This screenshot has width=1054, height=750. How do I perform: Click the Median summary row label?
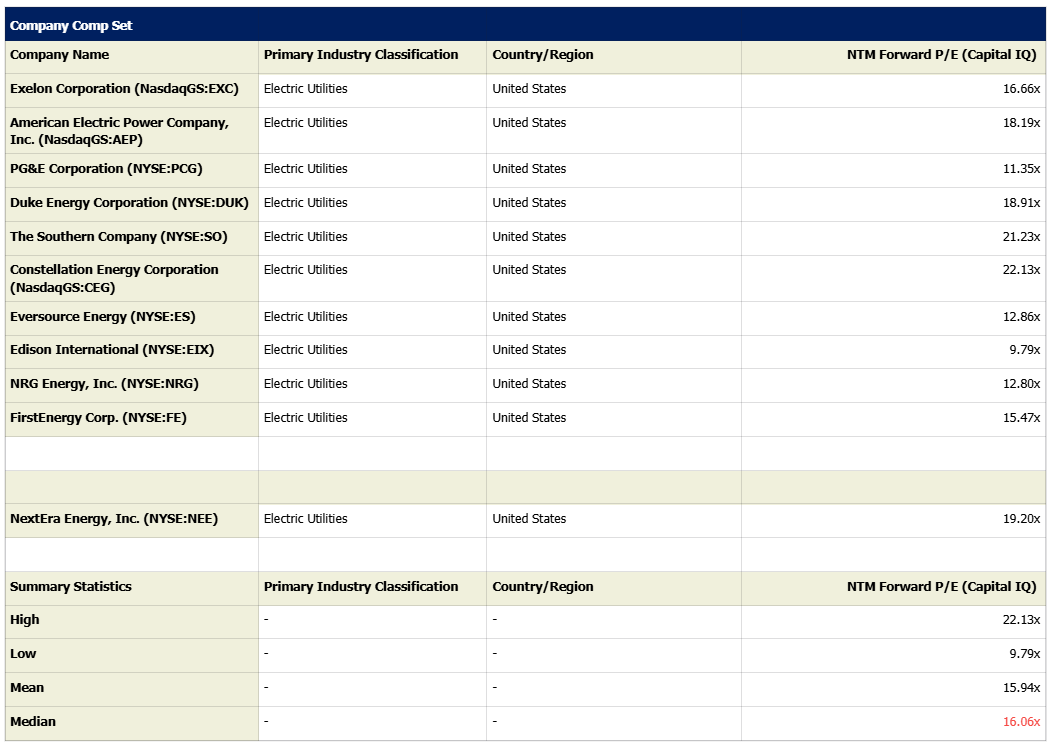[33, 722]
